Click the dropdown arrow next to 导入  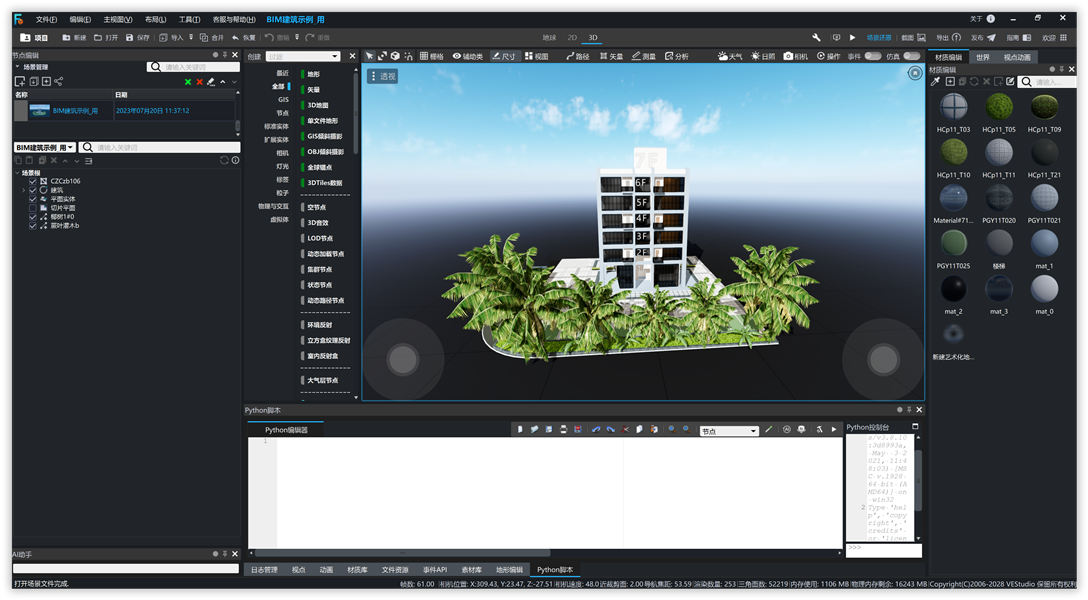click(x=191, y=37)
